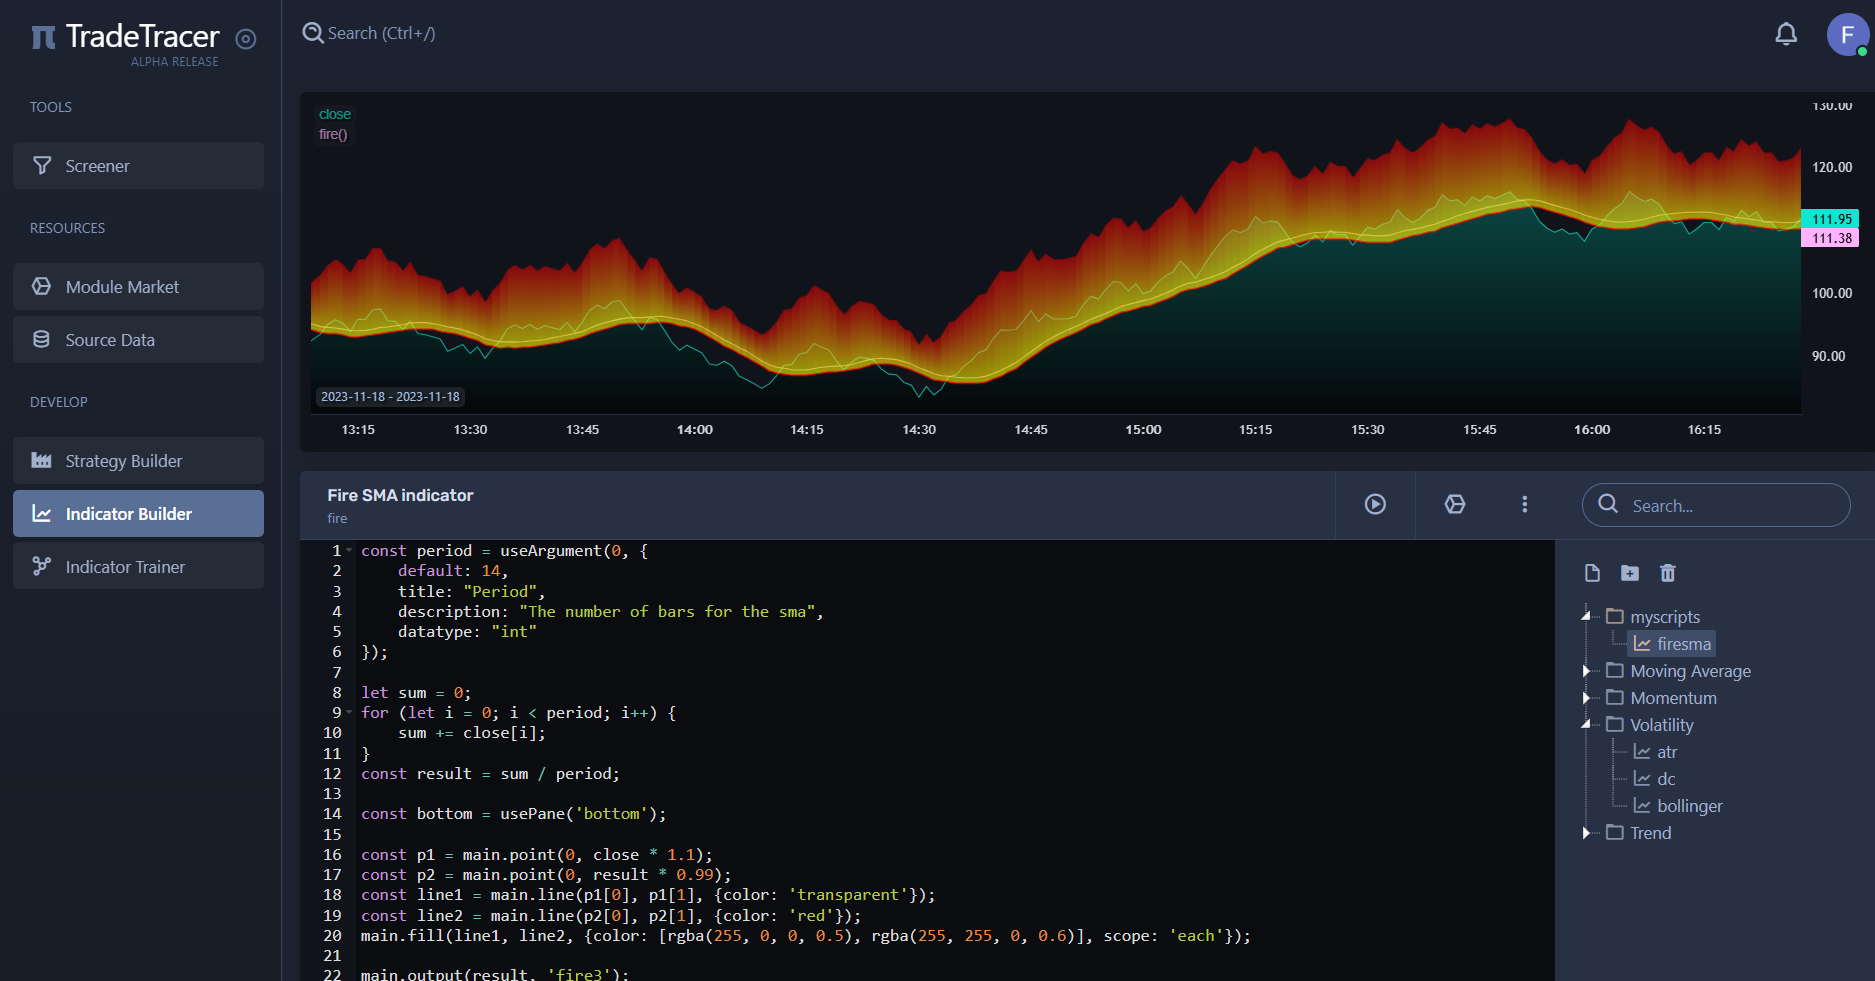1875x981 pixels.
Task: Run the indicator with the play icon
Action: [x=1375, y=504]
